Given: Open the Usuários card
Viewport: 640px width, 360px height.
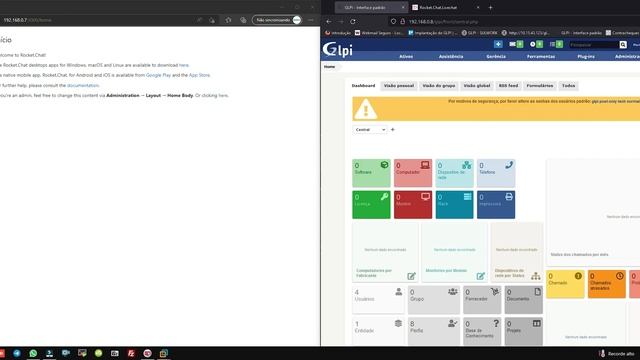Looking at the screenshot, I should point(378,300).
